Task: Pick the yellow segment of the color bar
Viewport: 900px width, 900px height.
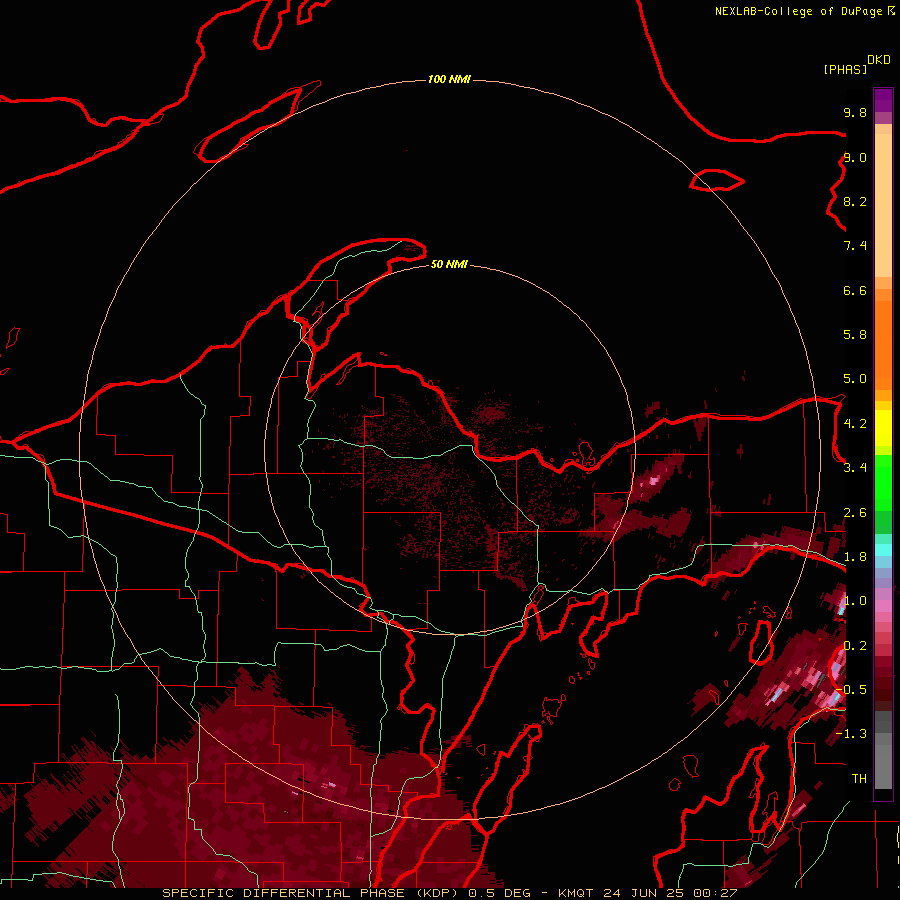Action: pyautogui.click(x=883, y=428)
